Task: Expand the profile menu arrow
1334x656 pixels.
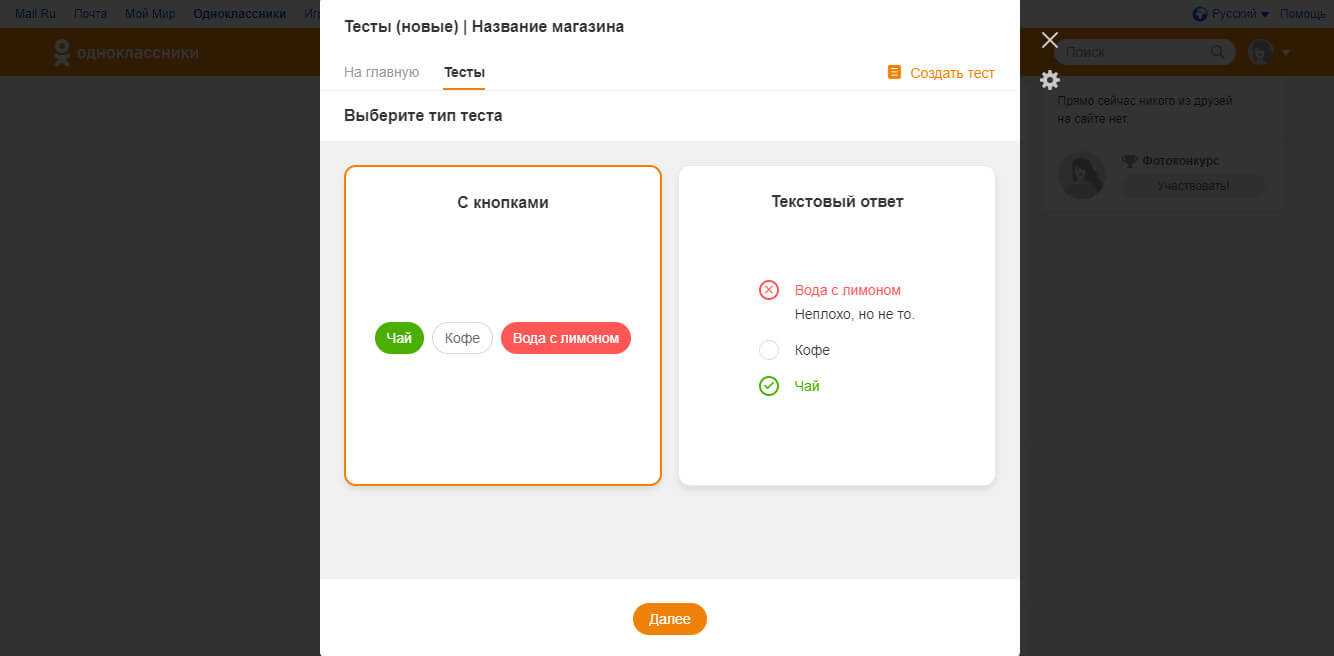Action: pos(1286,52)
